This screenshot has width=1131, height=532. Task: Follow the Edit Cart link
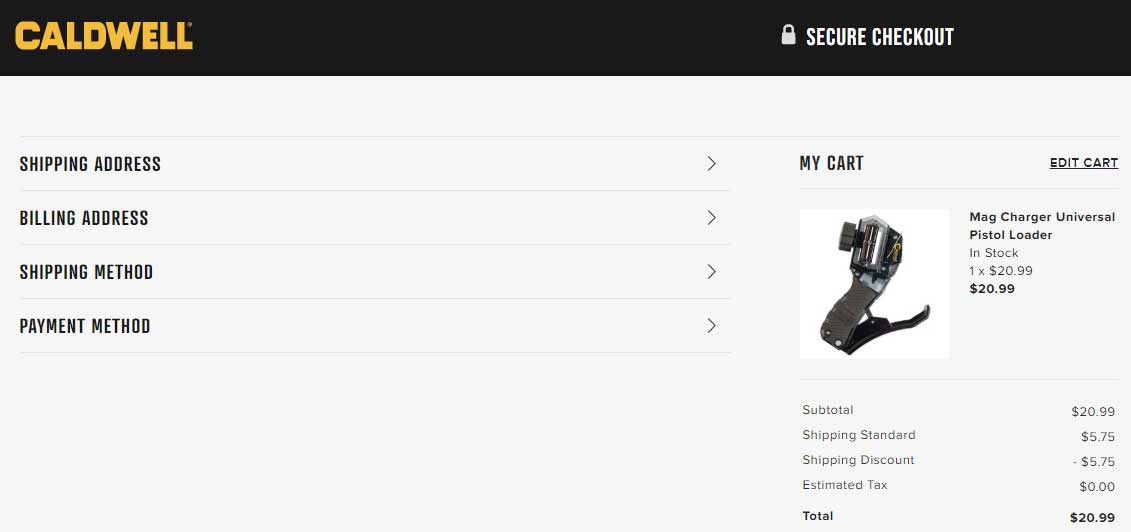(x=1083, y=163)
